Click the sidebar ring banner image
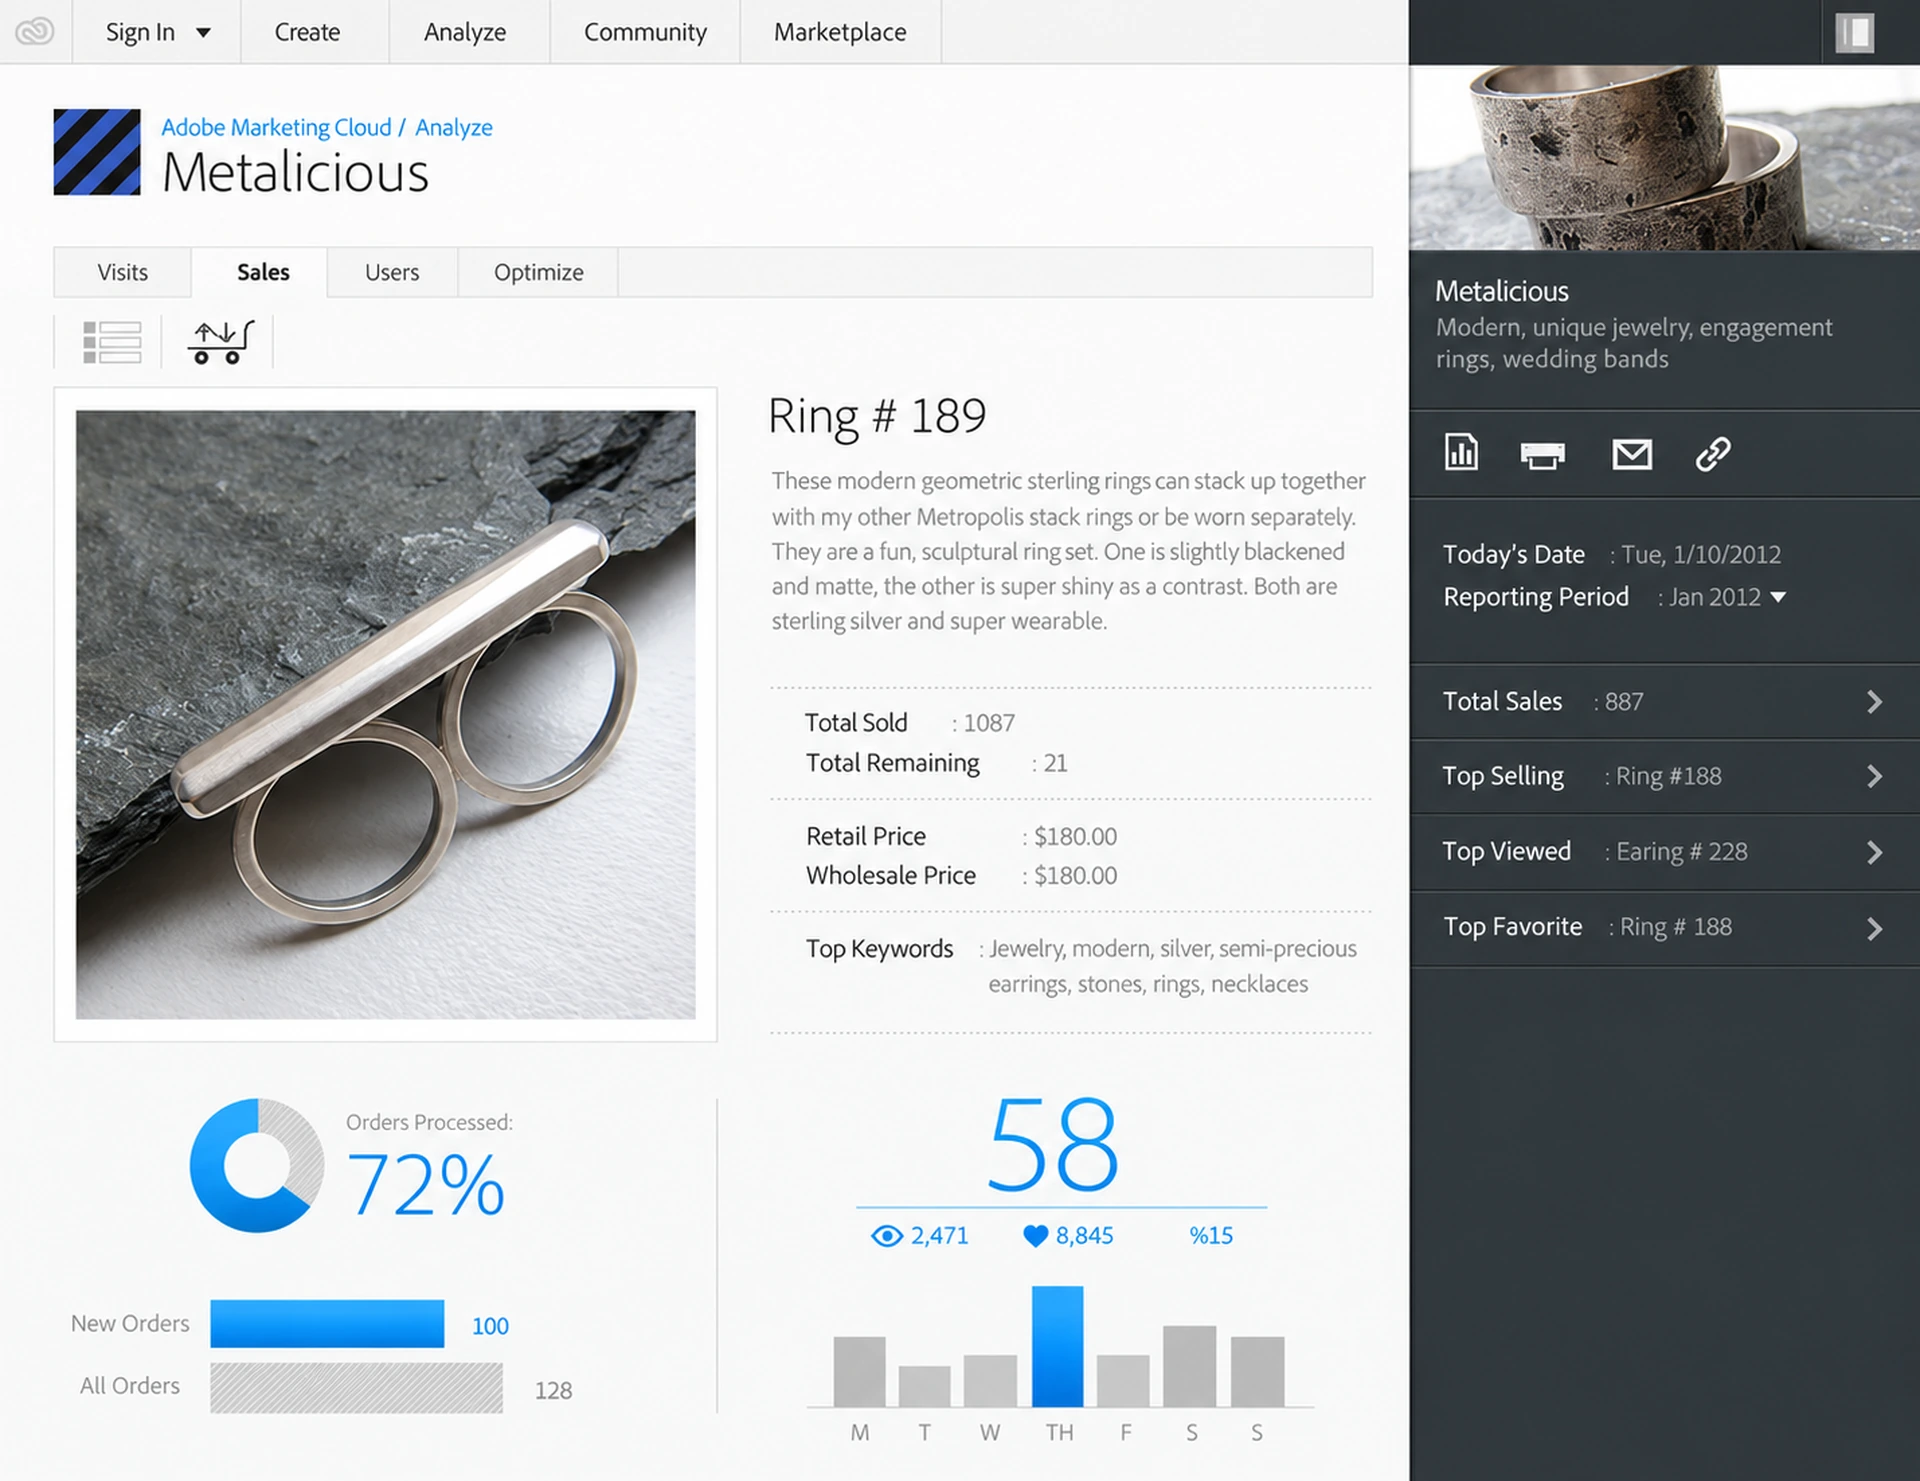1920x1481 pixels. [x=1664, y=157]
